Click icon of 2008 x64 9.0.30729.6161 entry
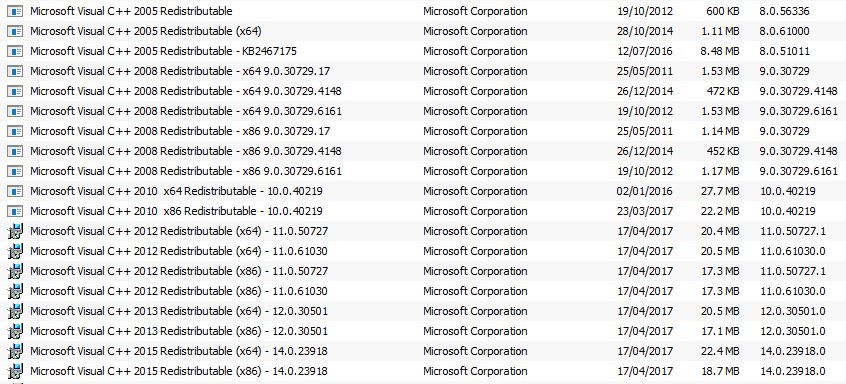 coord(15,111)
